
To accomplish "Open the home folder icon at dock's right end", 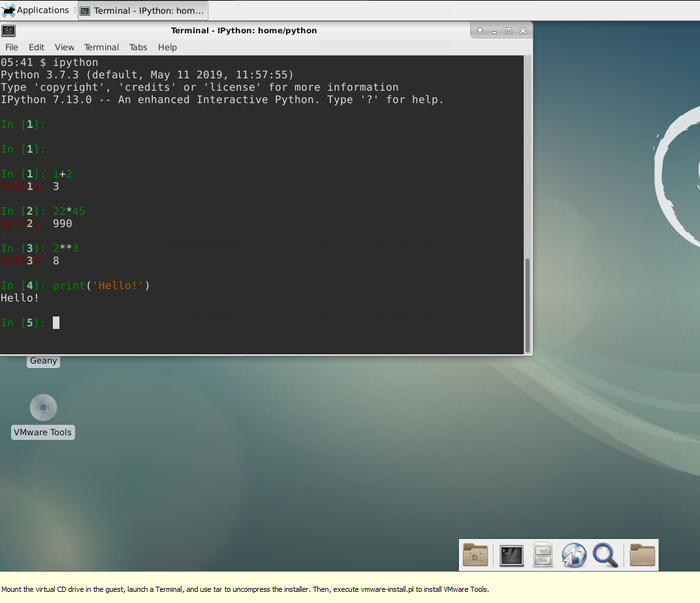I will (642, 555).
